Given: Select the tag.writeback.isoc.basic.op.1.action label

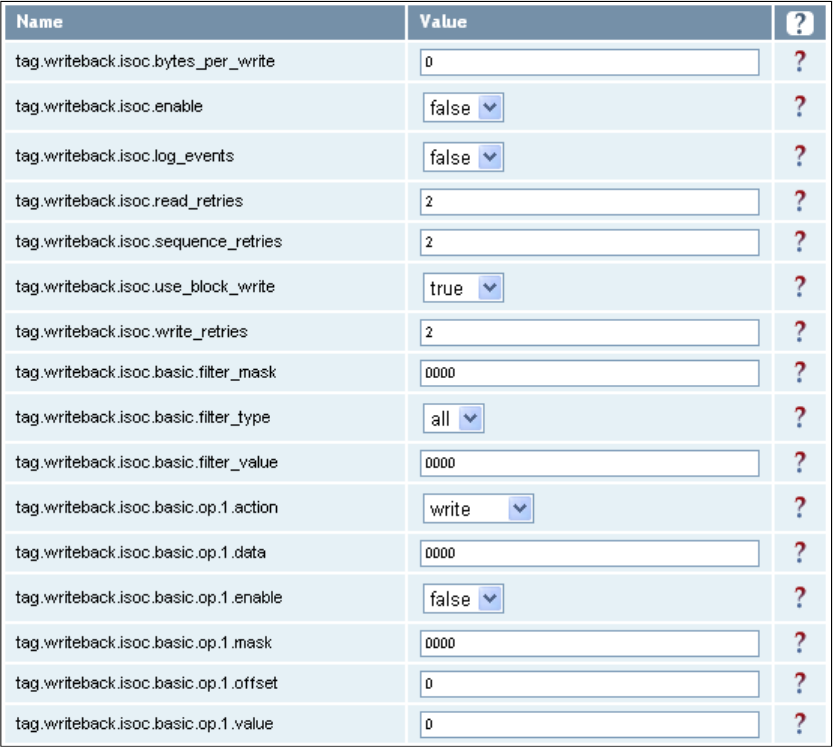Looking at the screenshot, I should (147, 508).
